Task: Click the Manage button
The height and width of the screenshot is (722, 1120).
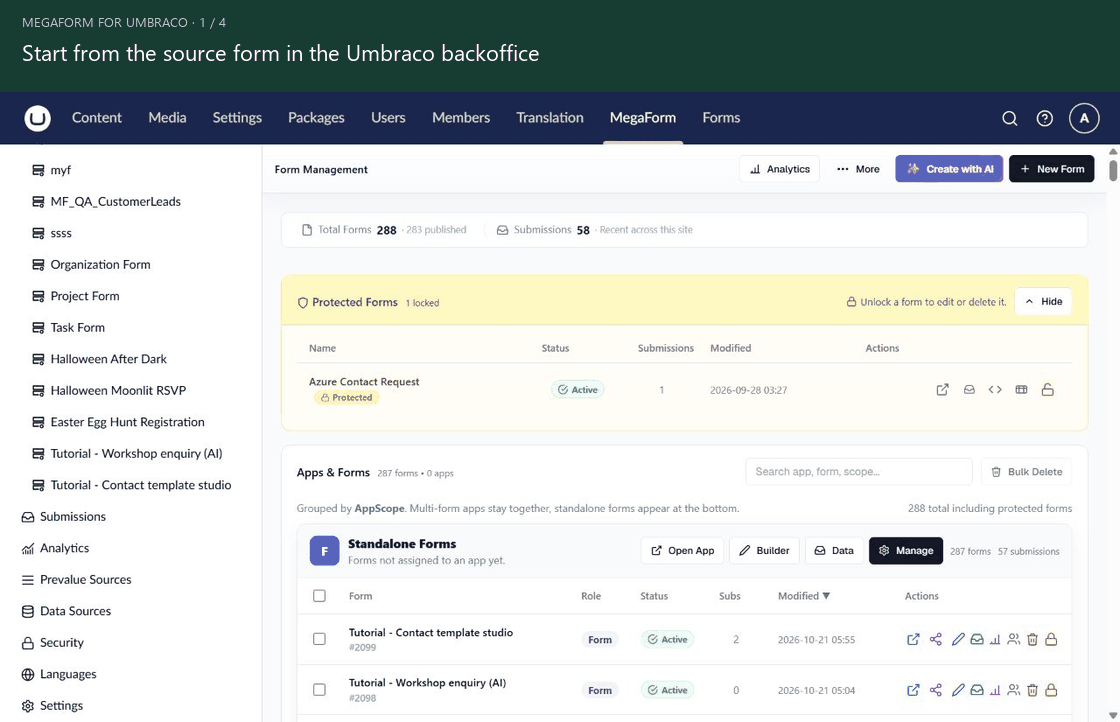Action: pyautogui.click(x=906, y=551)
